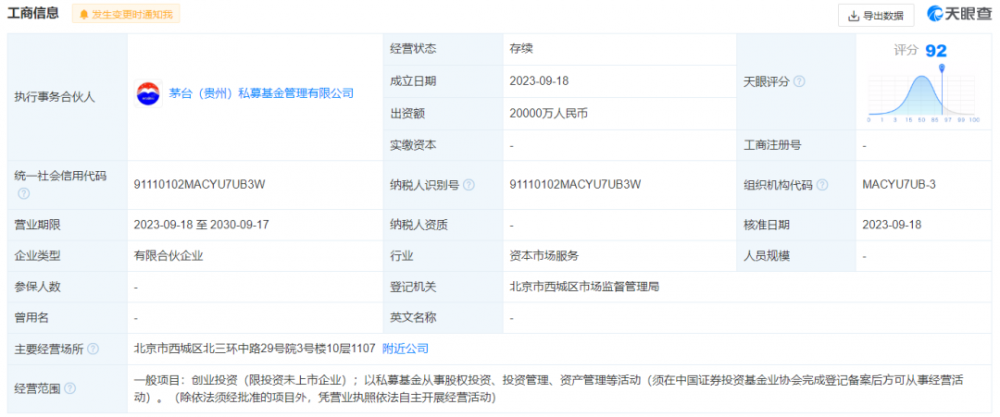Click the 出资额 label

click(x=408, y=113)
